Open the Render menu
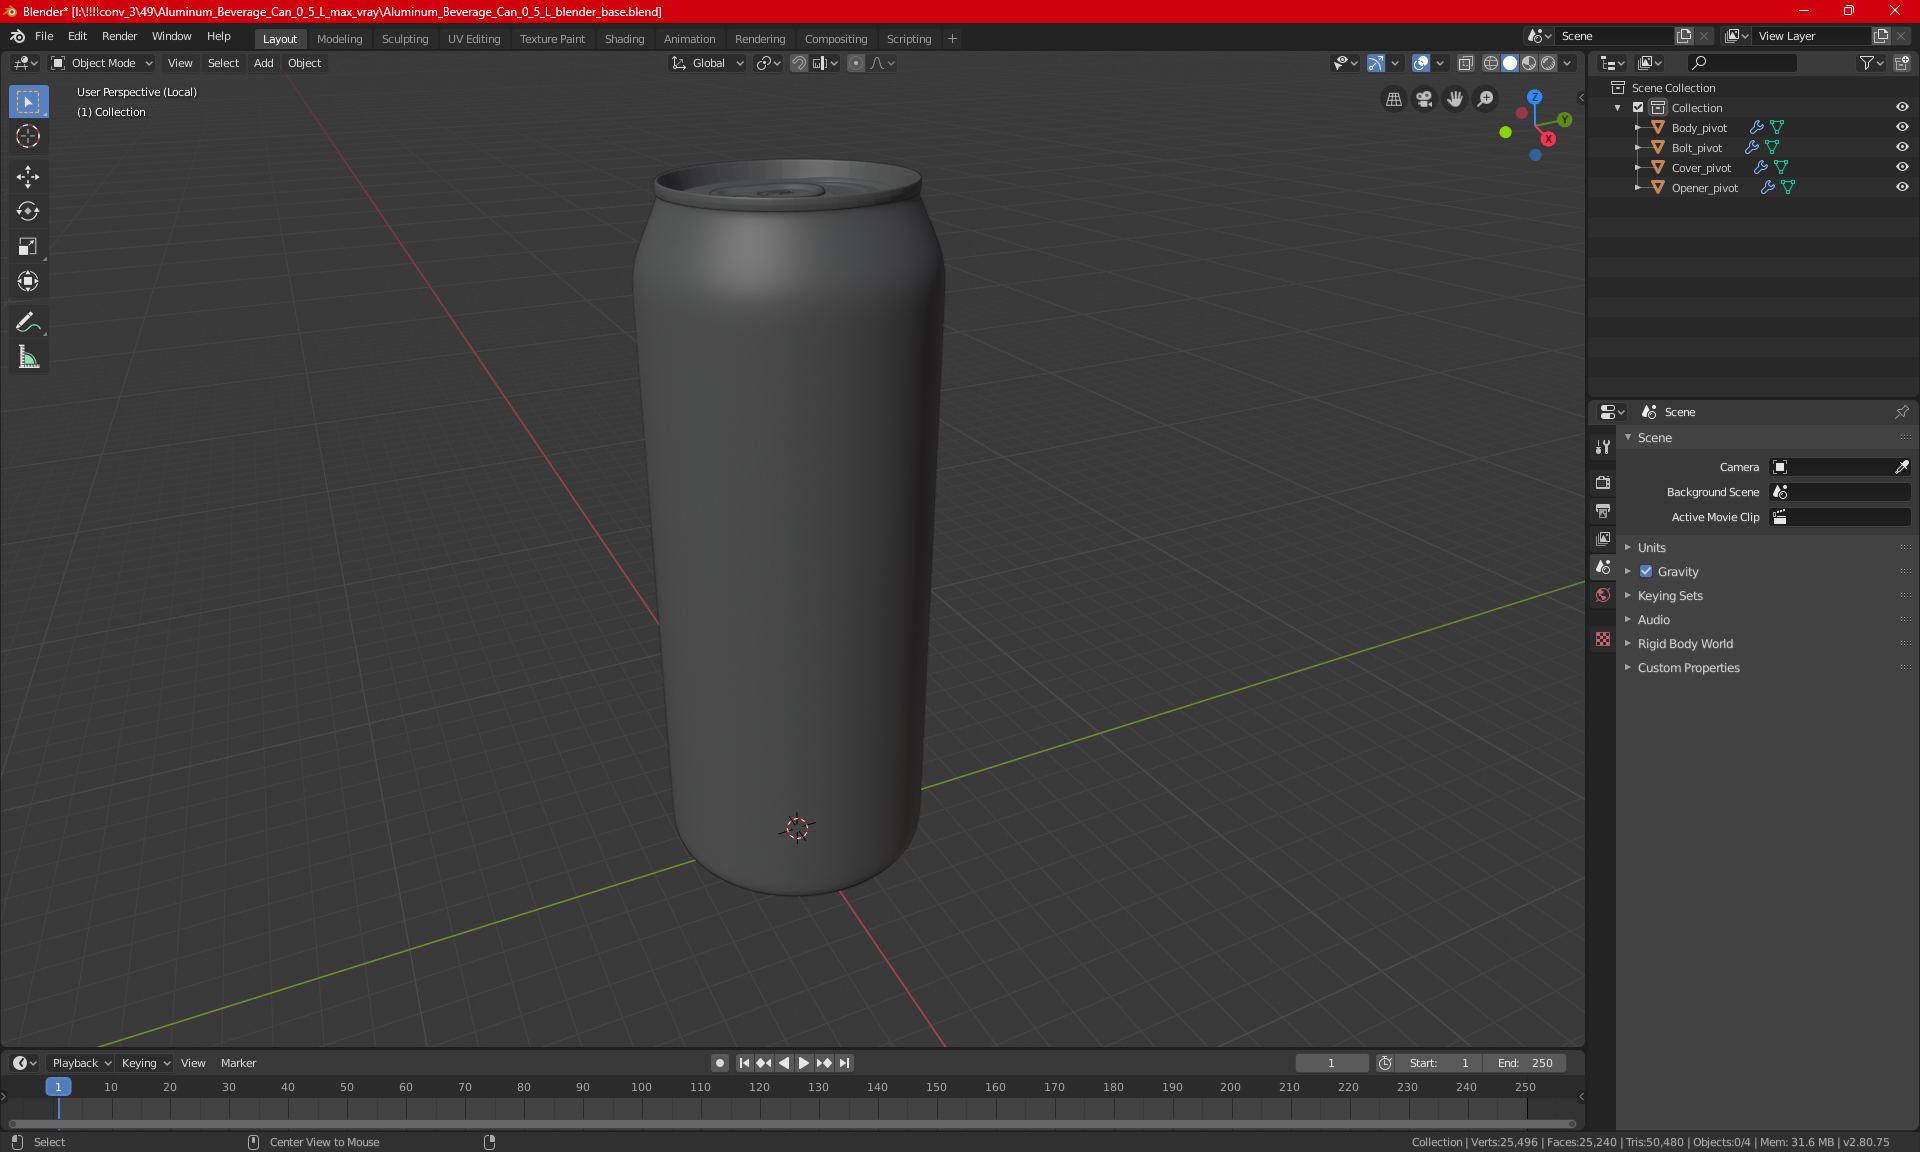 [x=119, y=36]
